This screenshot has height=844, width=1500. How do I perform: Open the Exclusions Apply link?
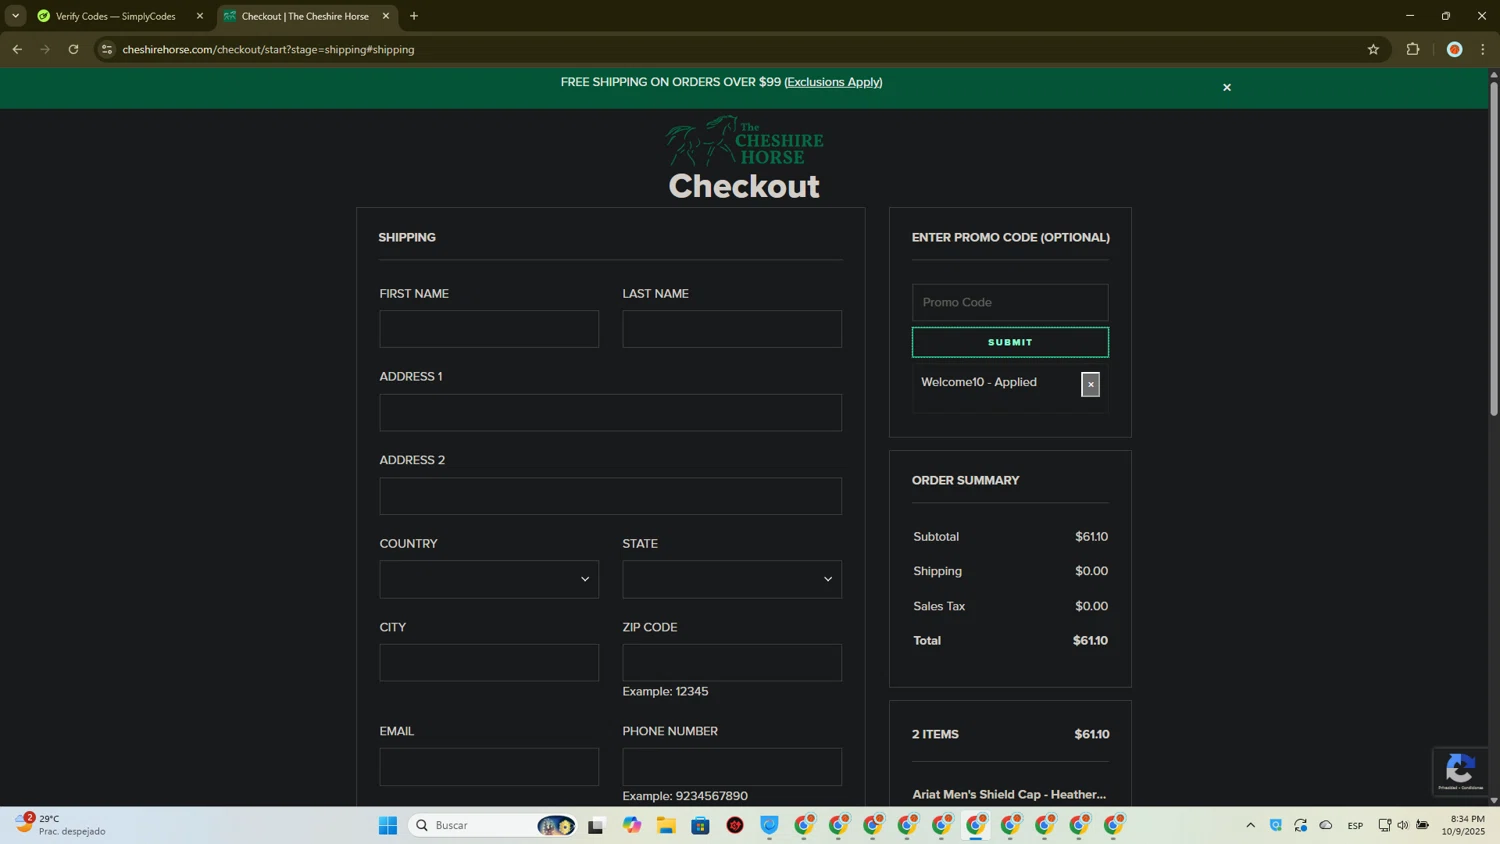(x=833, y=82)
